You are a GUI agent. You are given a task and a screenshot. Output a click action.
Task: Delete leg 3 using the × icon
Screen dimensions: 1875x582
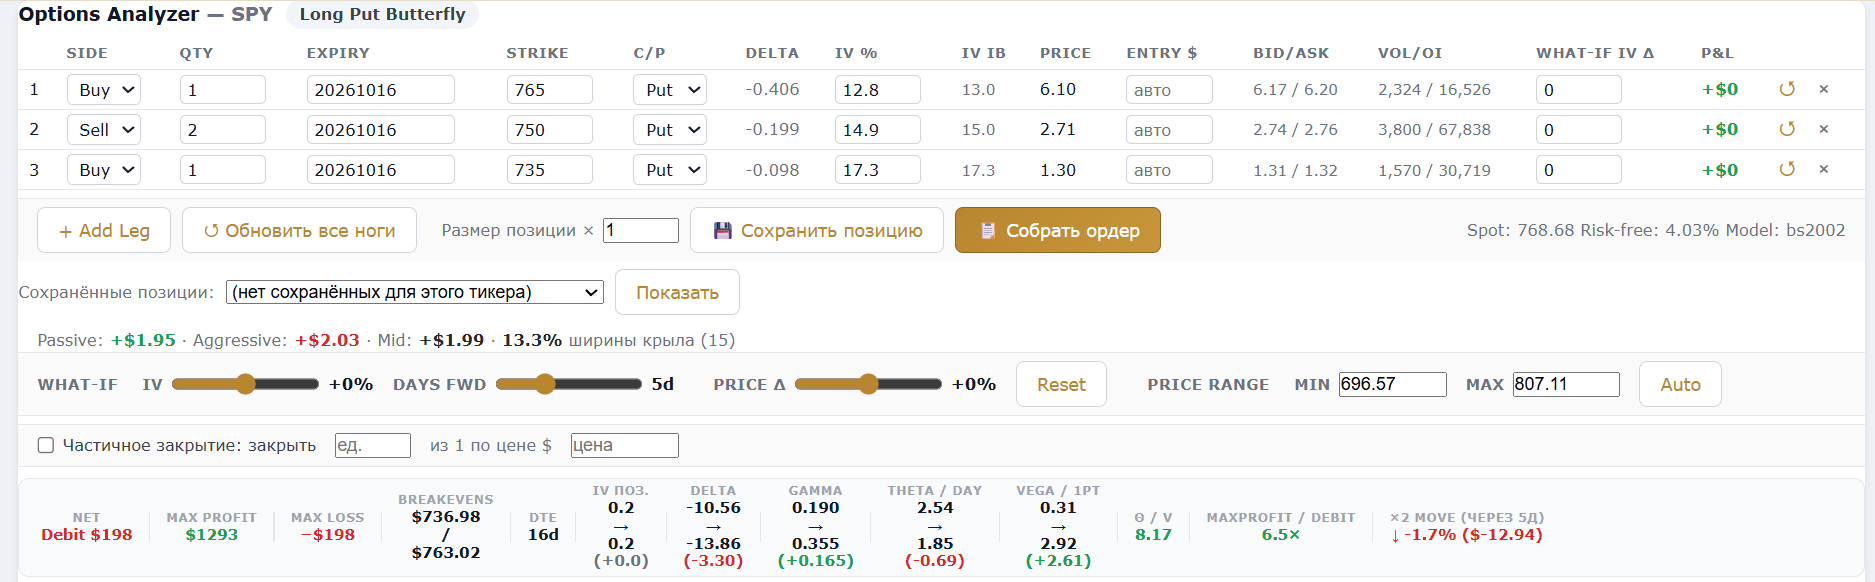[x=1824, y=169]
